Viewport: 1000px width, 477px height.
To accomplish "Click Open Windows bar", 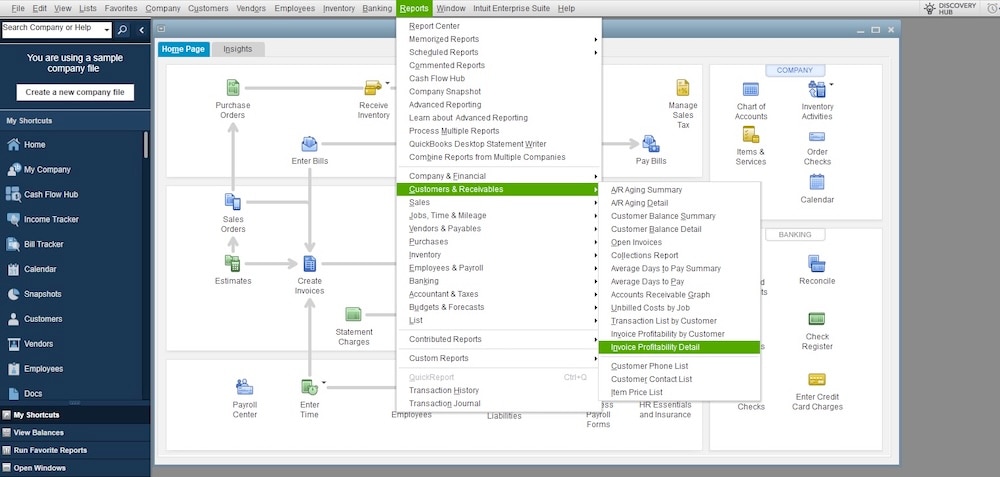I will click(x=75, y=468).
